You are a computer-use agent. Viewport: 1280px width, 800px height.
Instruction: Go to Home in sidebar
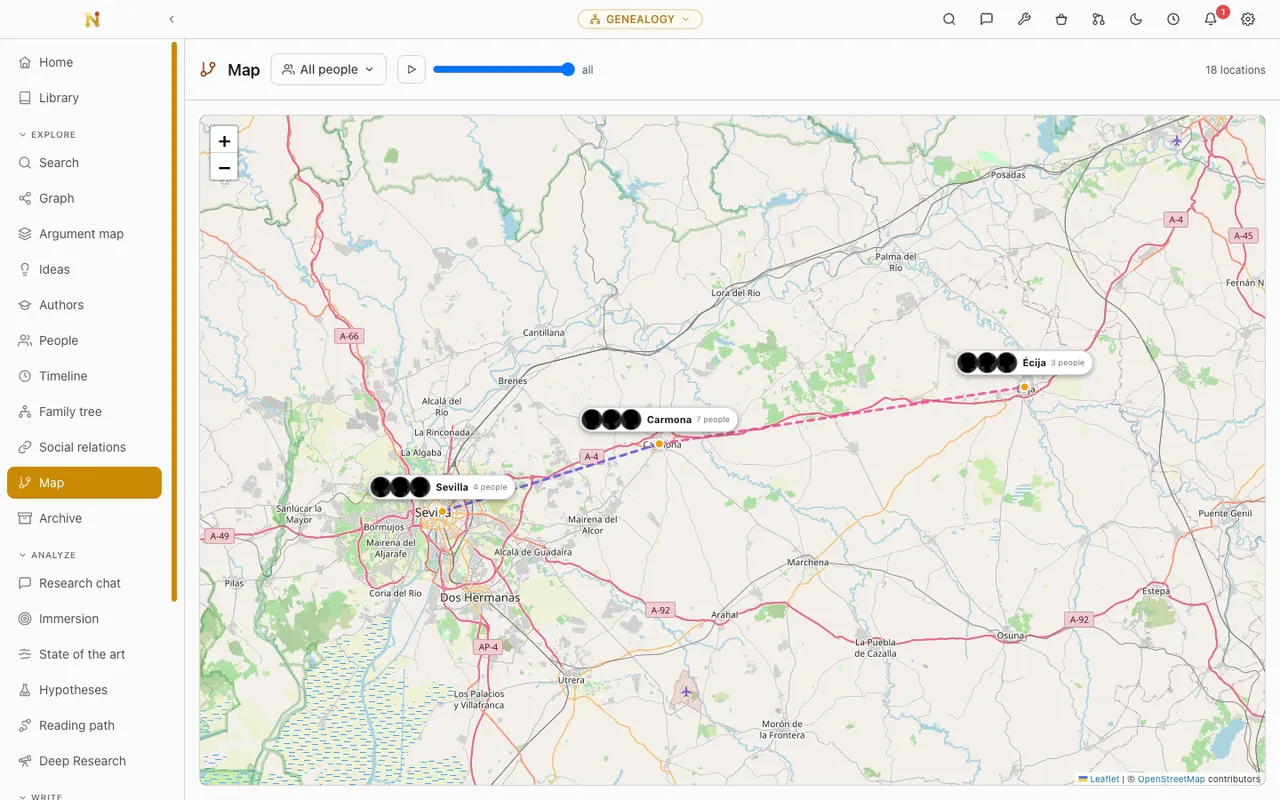coord(84,62)
